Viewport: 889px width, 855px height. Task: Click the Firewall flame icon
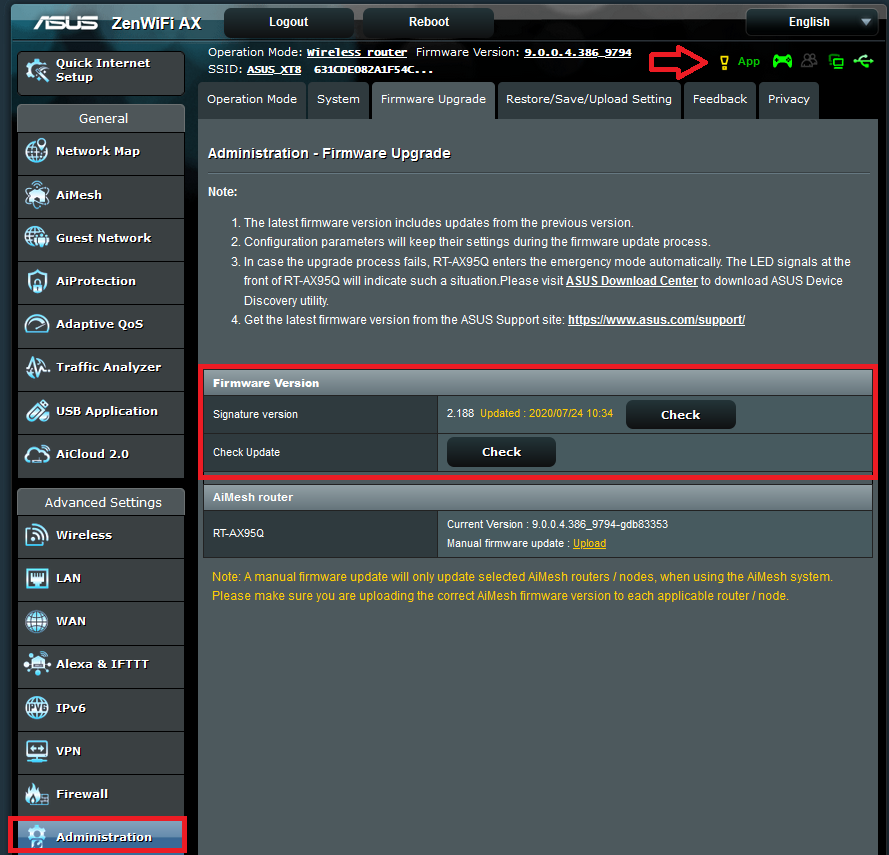(x=37, y=793)
